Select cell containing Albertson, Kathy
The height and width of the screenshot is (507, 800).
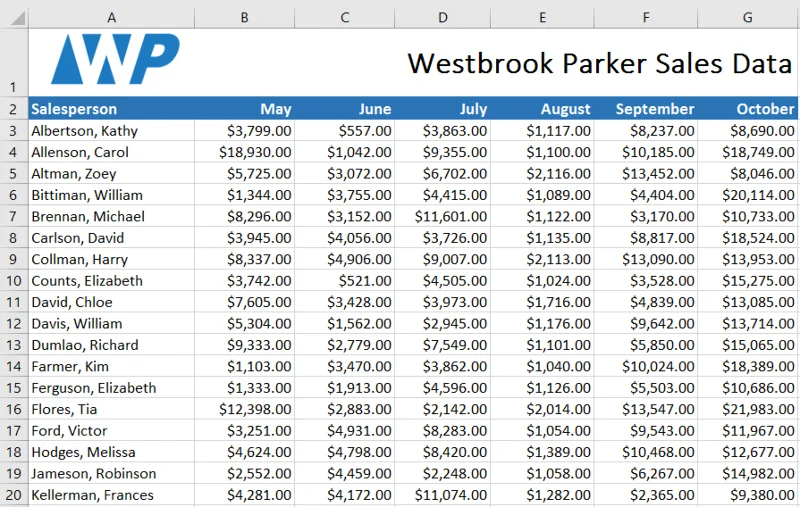coord(111,131)
